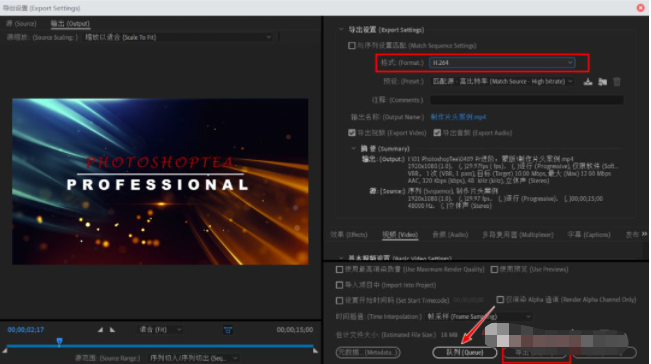This screenshot has height=364, width=651.
Task: Open the Source Range dropdown
Action: pos(193,358)
